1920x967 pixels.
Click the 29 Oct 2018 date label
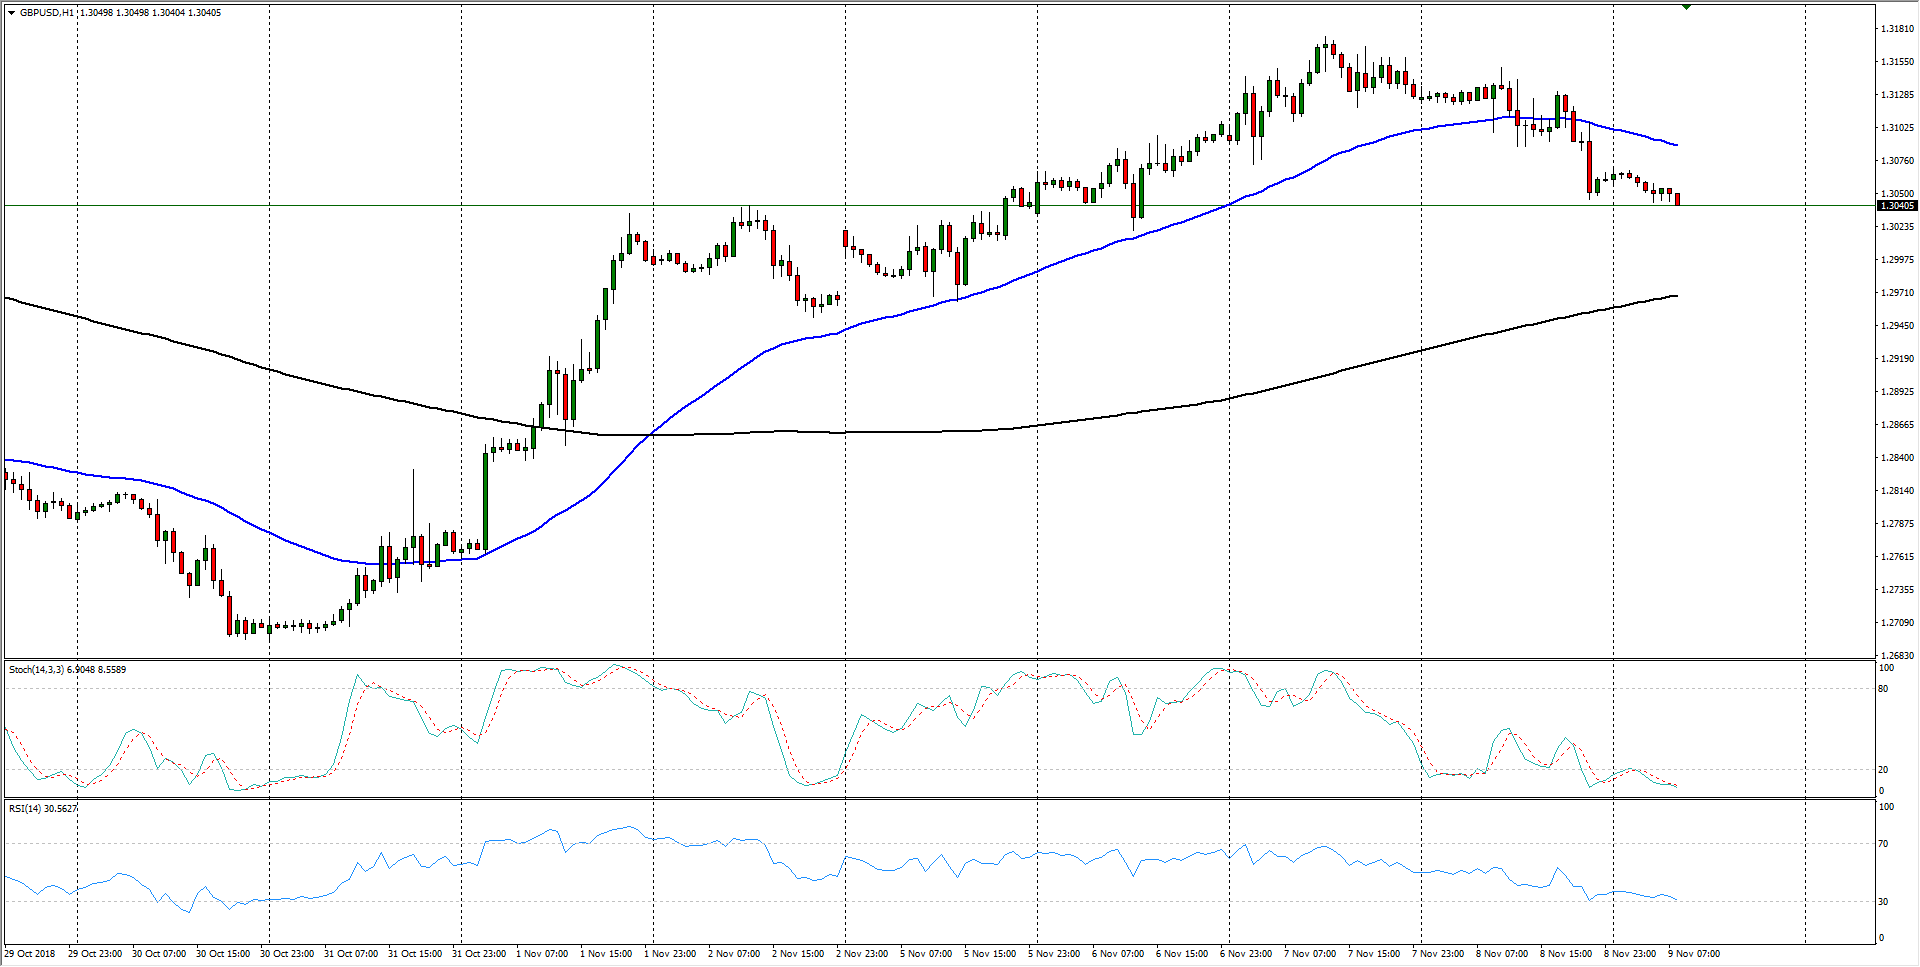click(x=30, y=954)
